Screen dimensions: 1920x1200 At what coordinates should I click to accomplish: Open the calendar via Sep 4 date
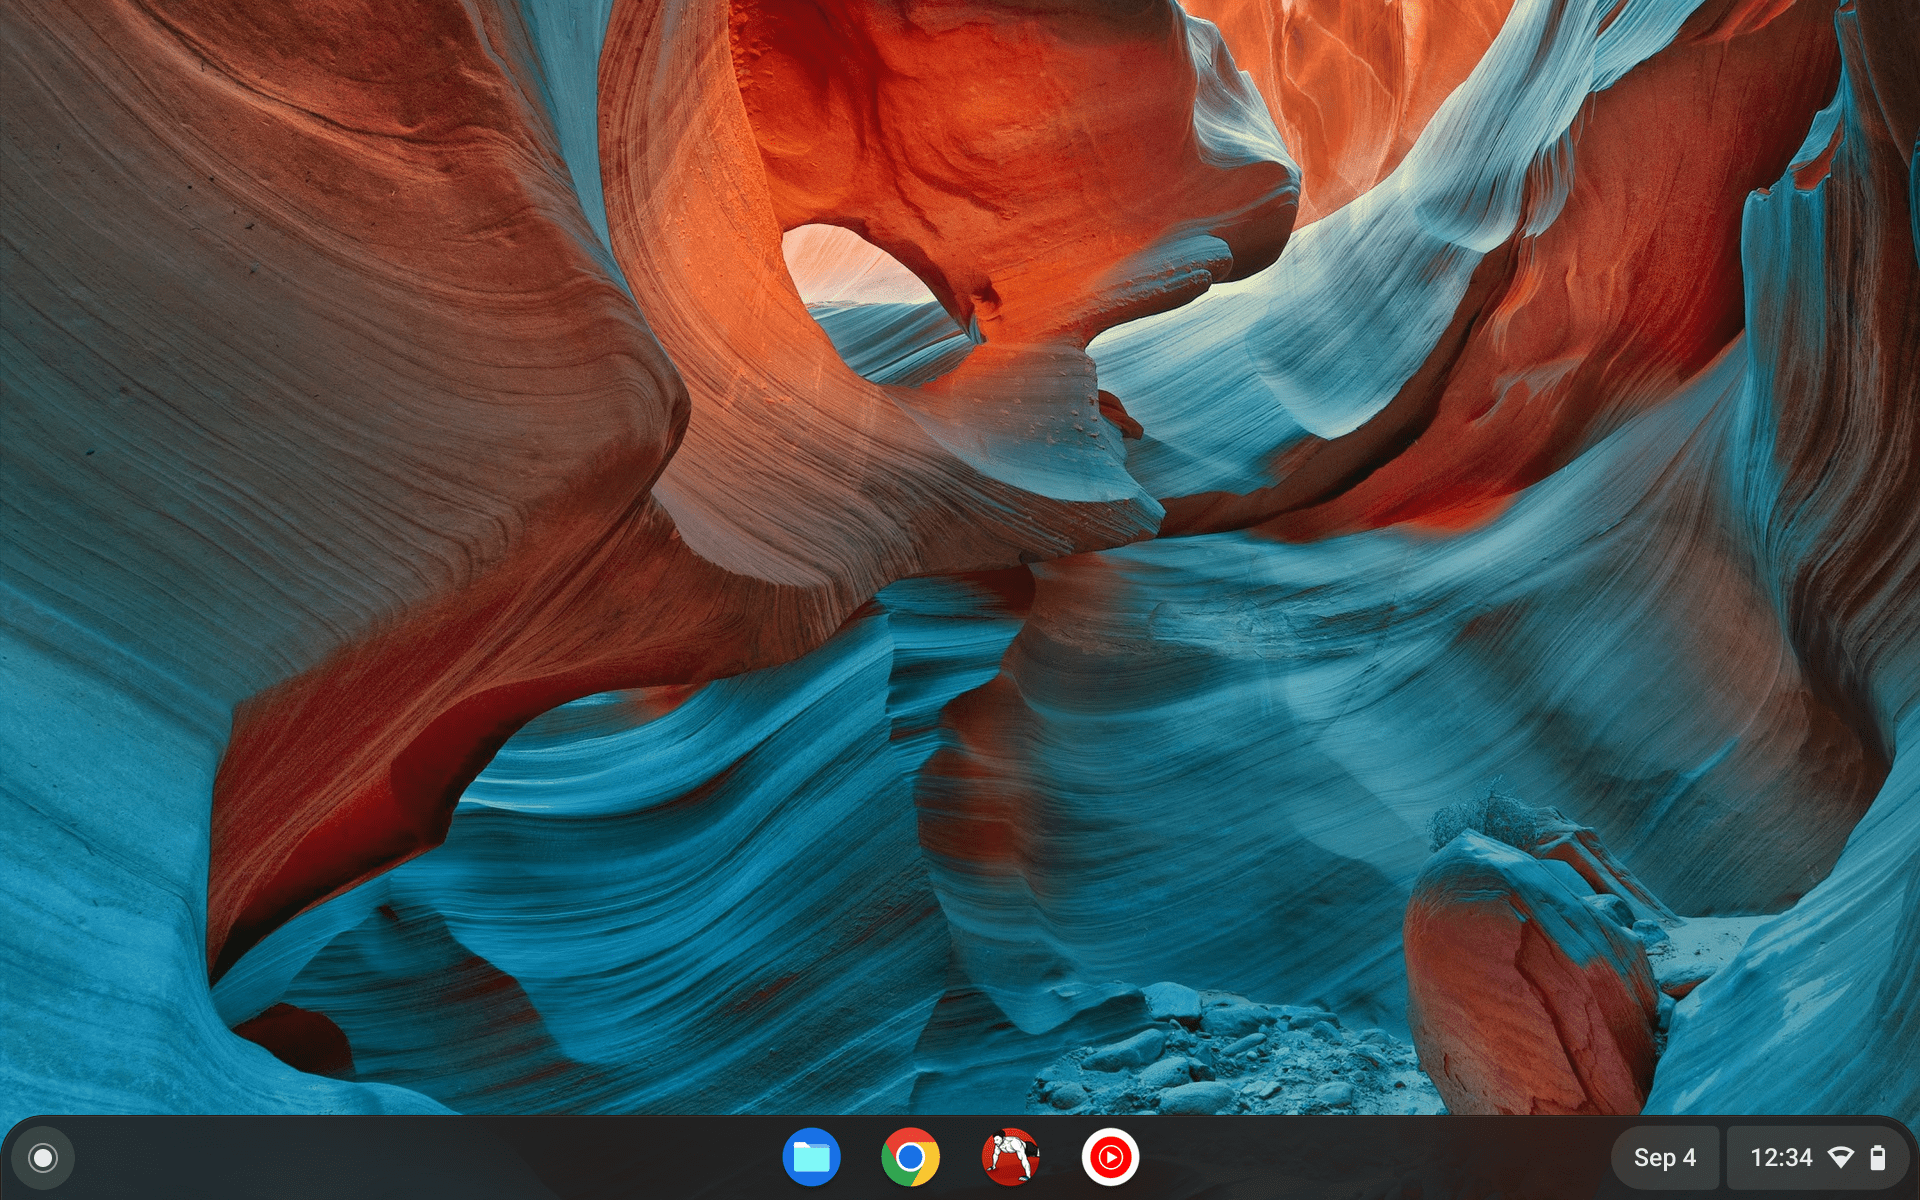(1665, 1158)
